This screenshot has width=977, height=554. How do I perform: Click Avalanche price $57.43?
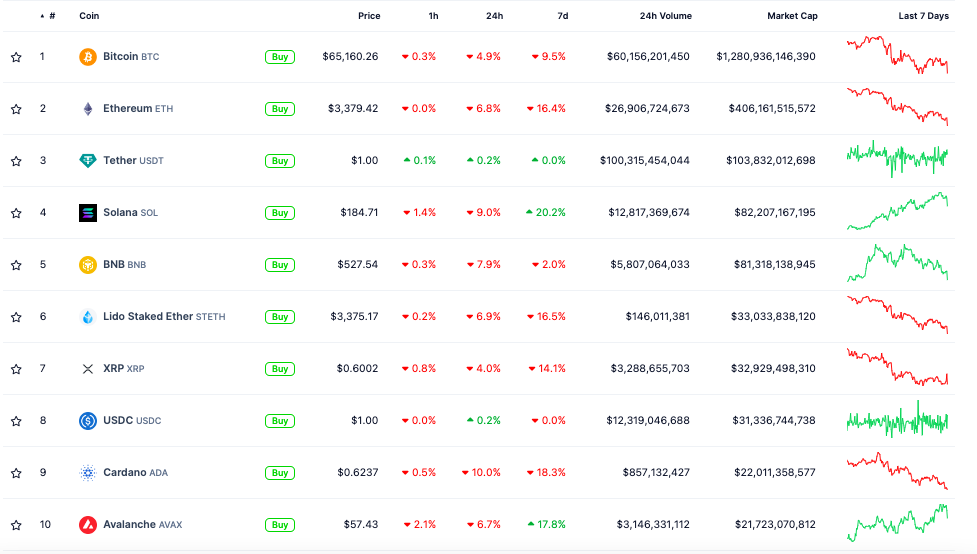click(x=361, y=525)
